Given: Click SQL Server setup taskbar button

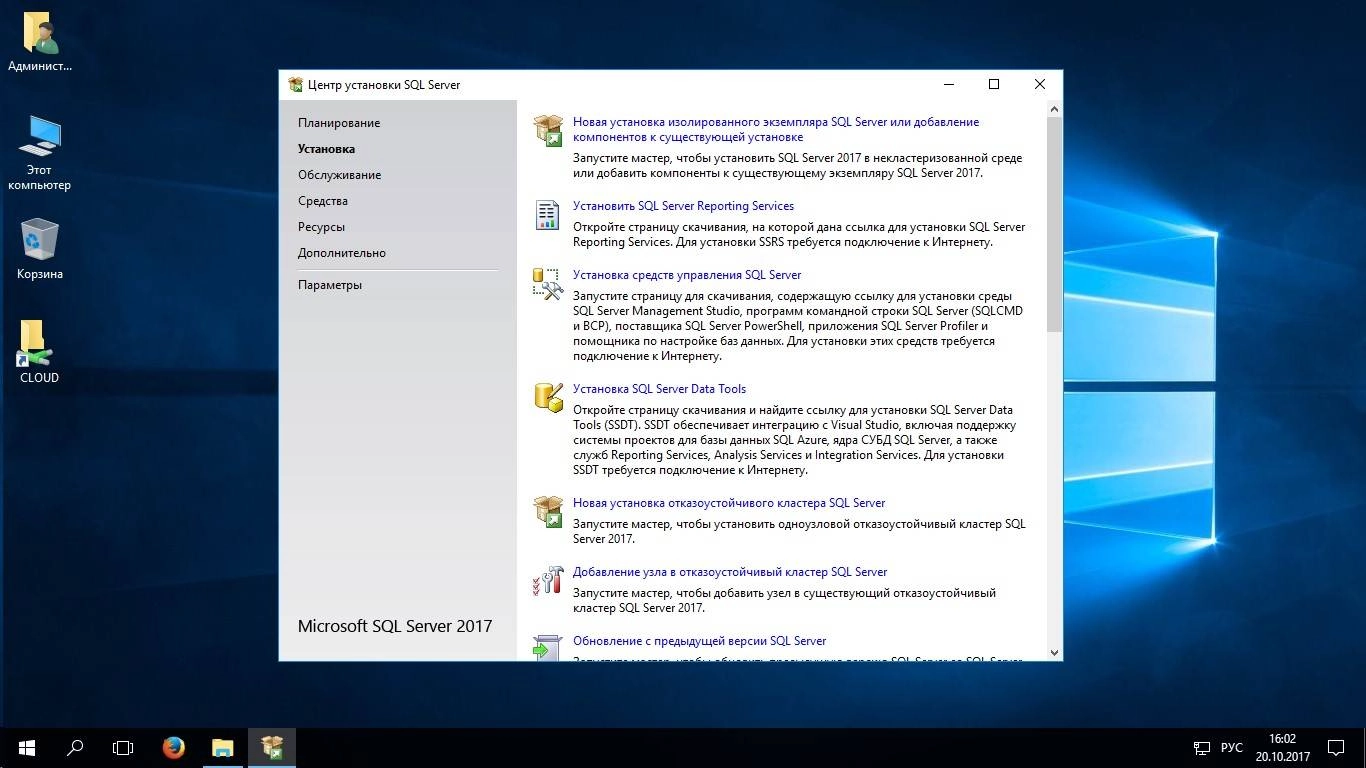Looking at the screenshot, I should tap(271, 747).
